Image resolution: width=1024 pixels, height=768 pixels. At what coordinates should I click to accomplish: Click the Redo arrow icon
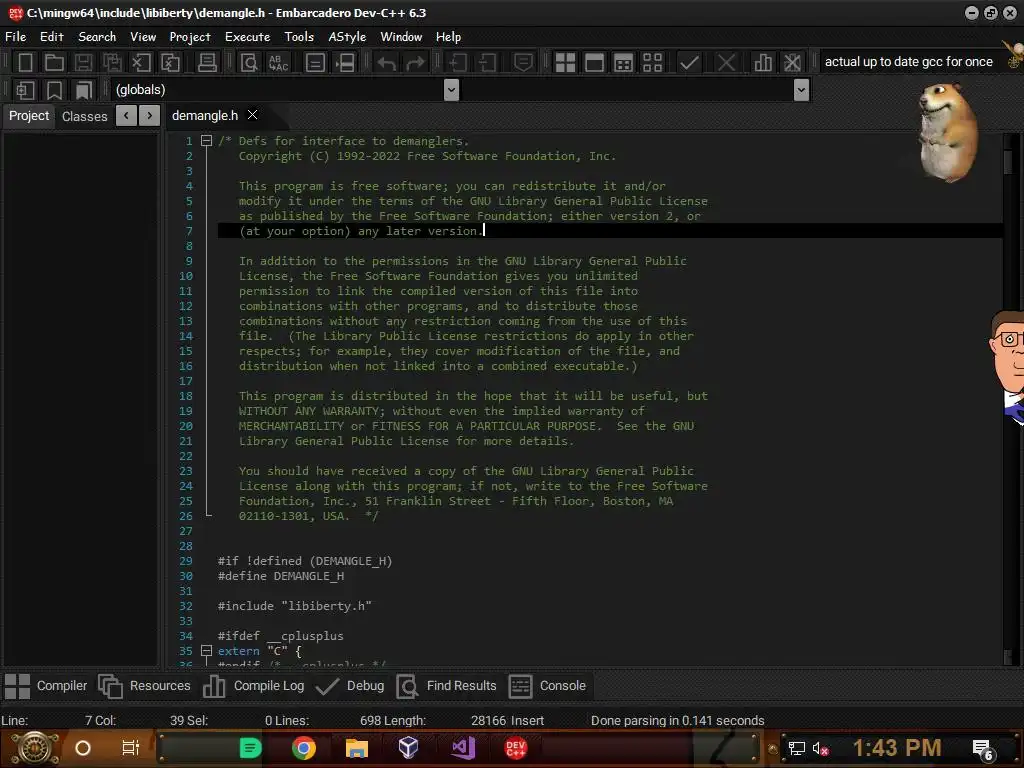415,63
